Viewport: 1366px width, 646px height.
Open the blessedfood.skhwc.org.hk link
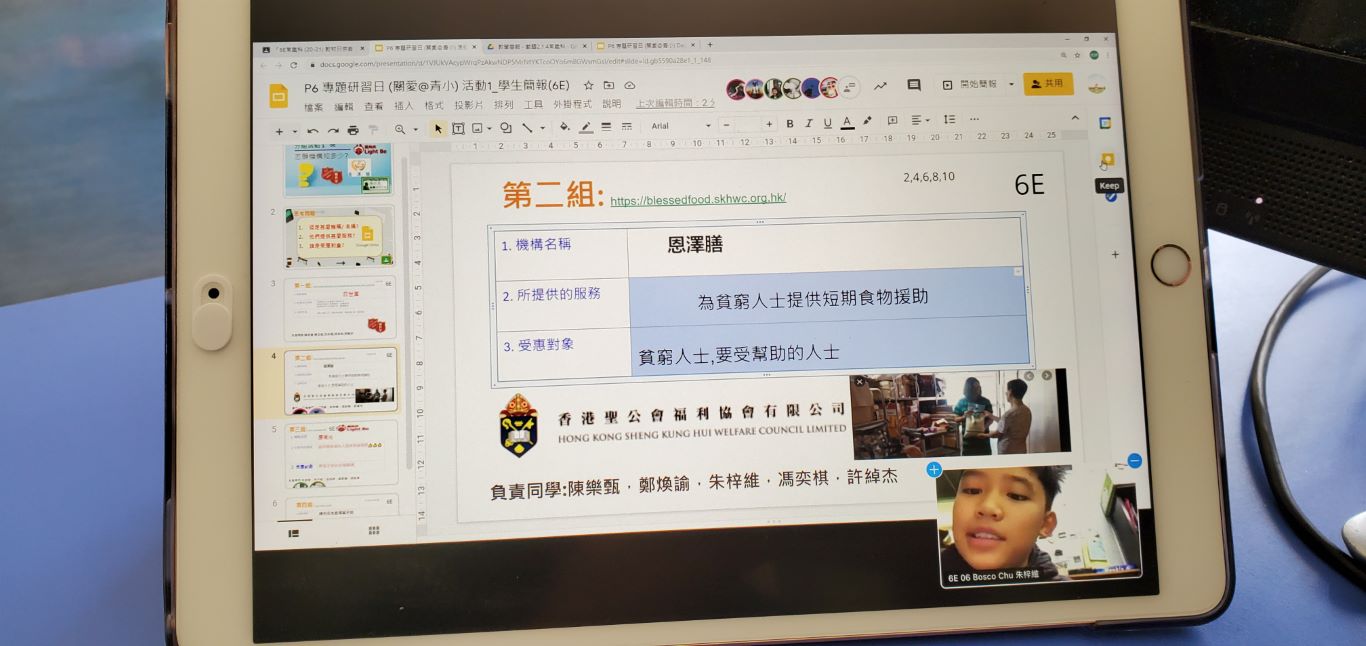[x=697, y=199]
